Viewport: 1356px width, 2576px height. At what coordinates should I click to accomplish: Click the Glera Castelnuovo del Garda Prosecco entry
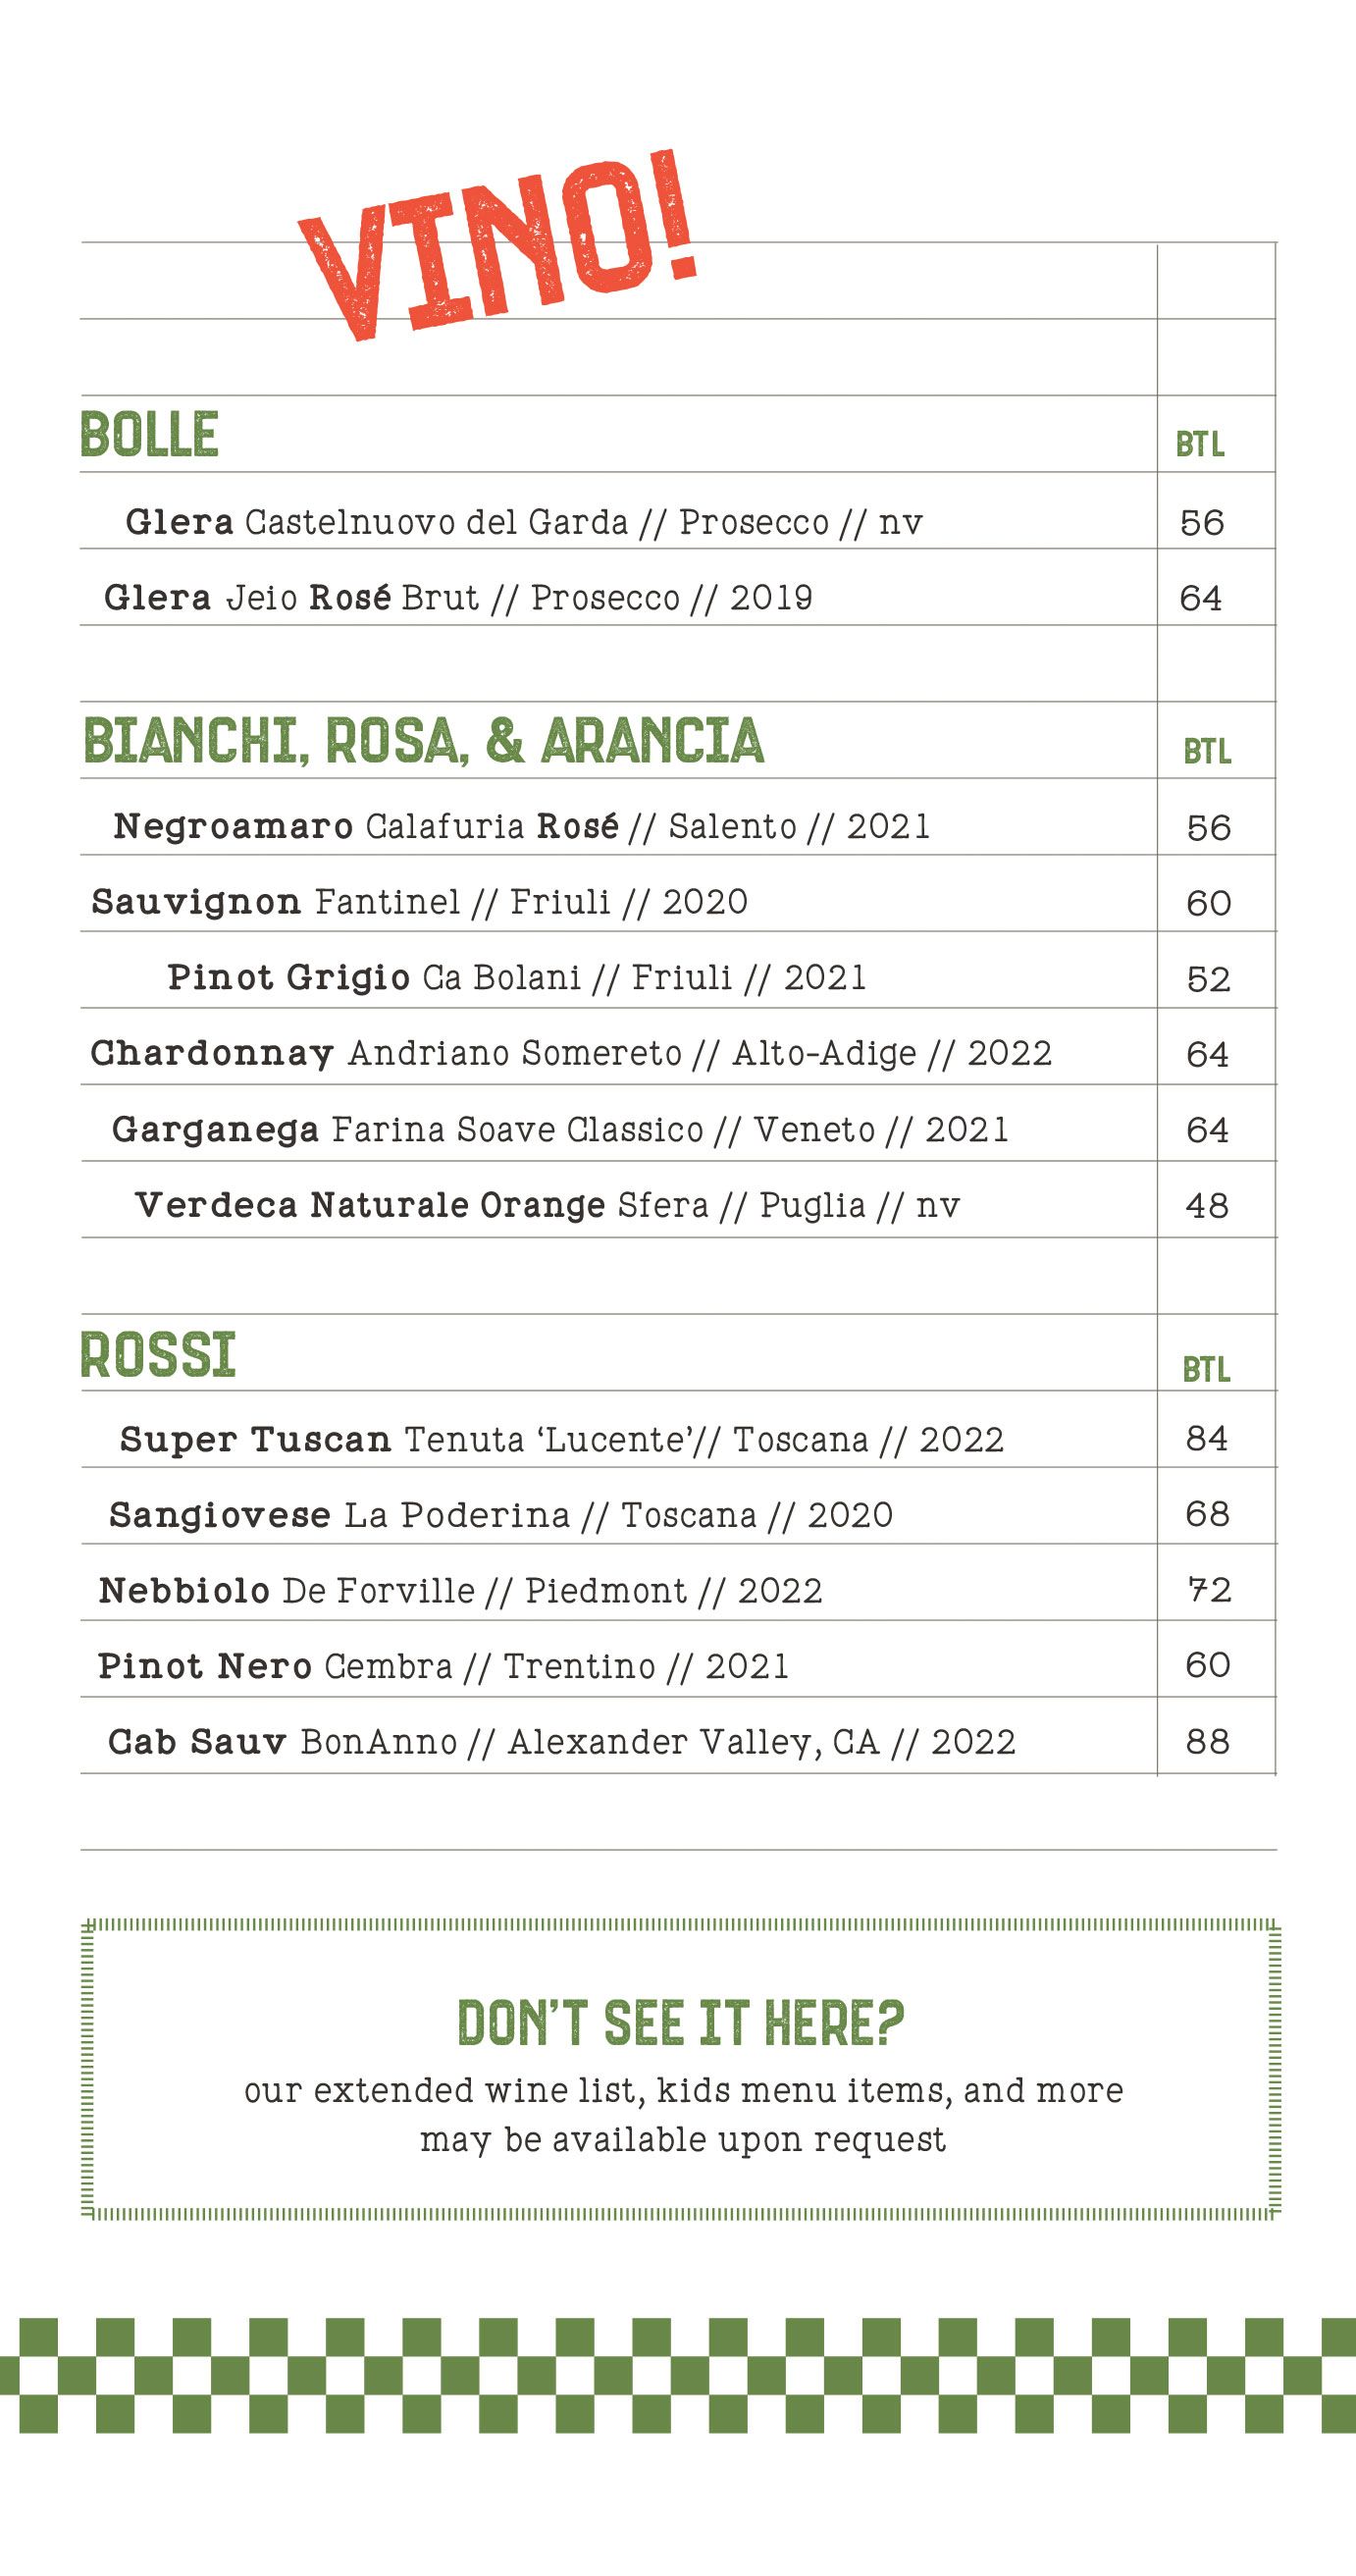click(523, 522)
